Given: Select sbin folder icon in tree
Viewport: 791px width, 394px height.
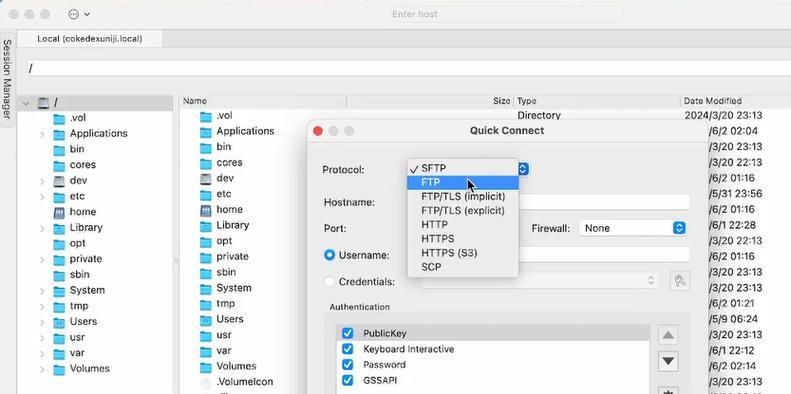Looking at the screenshot, I should point(60,275).
